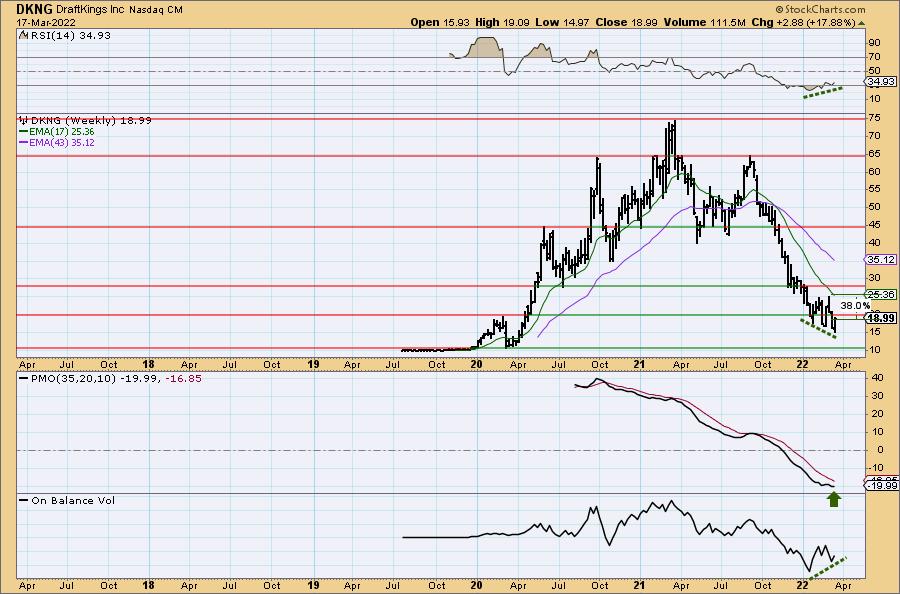The width and height of the screenshot is (900, 594).
Task: Click the -10 label on the PMO axis
Action: 876,468
